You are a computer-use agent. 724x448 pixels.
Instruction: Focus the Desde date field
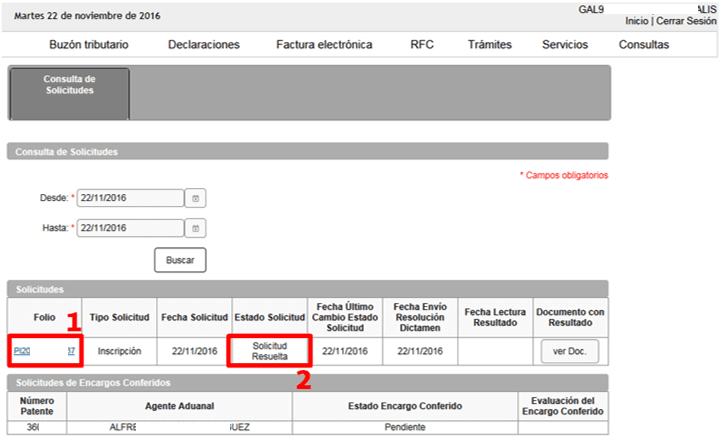tap(130, 198)
